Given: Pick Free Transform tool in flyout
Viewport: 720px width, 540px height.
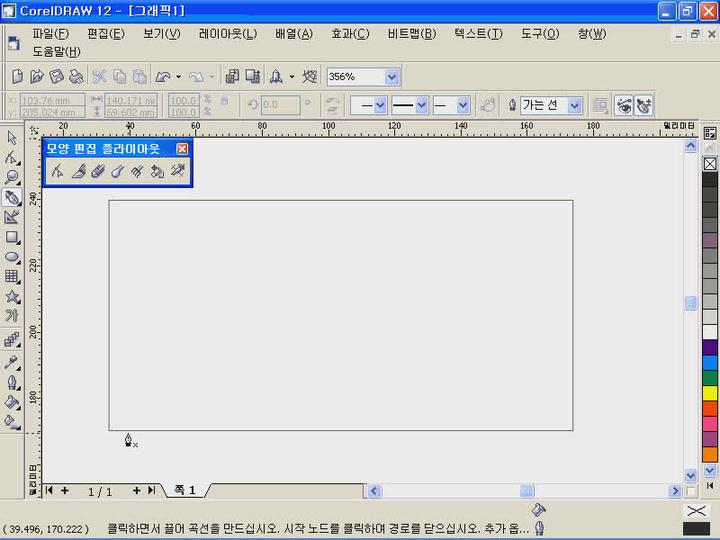Looking at the screenshot, I should tap(157, 171).
